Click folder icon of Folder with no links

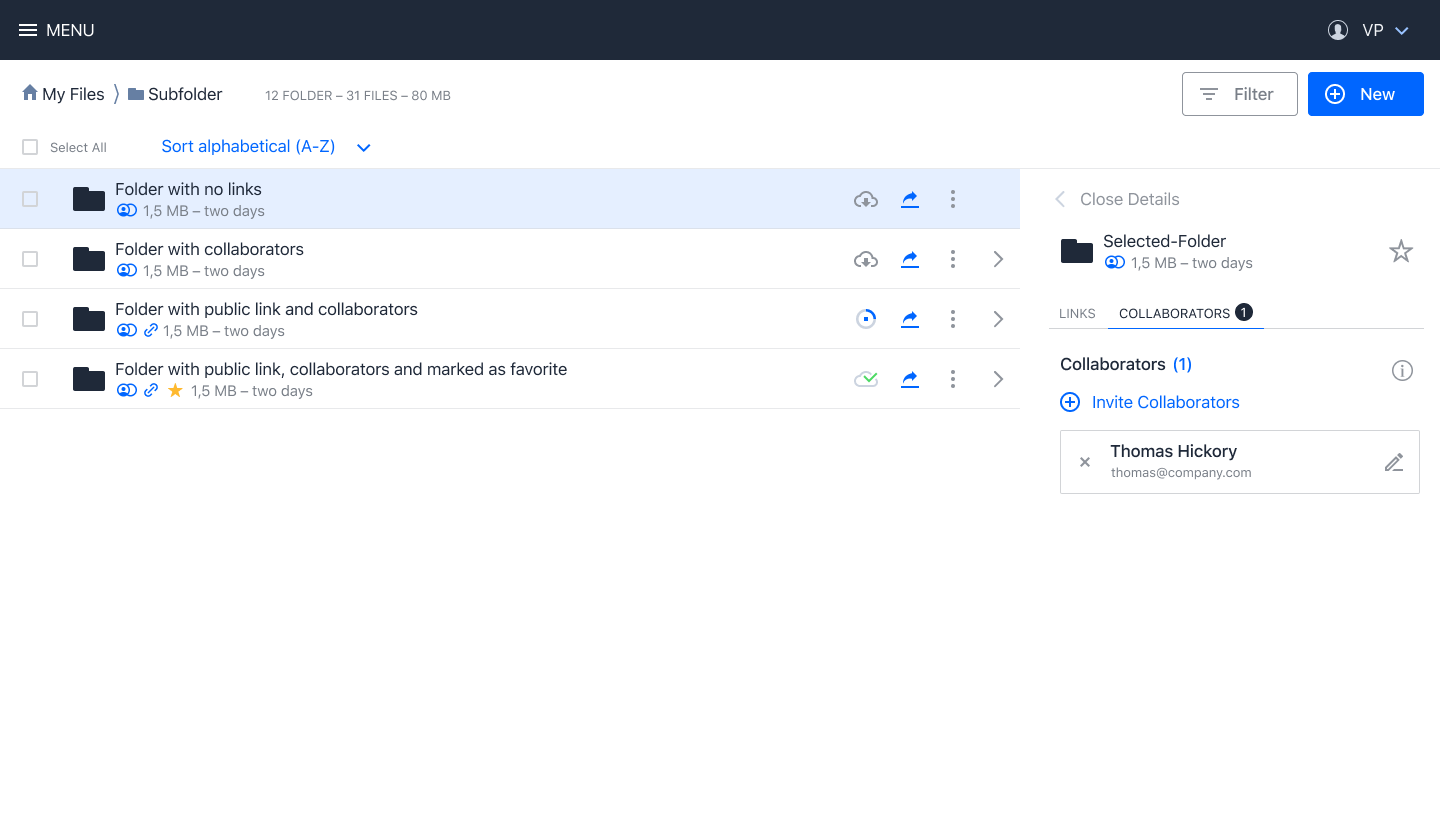coord(89,199)
